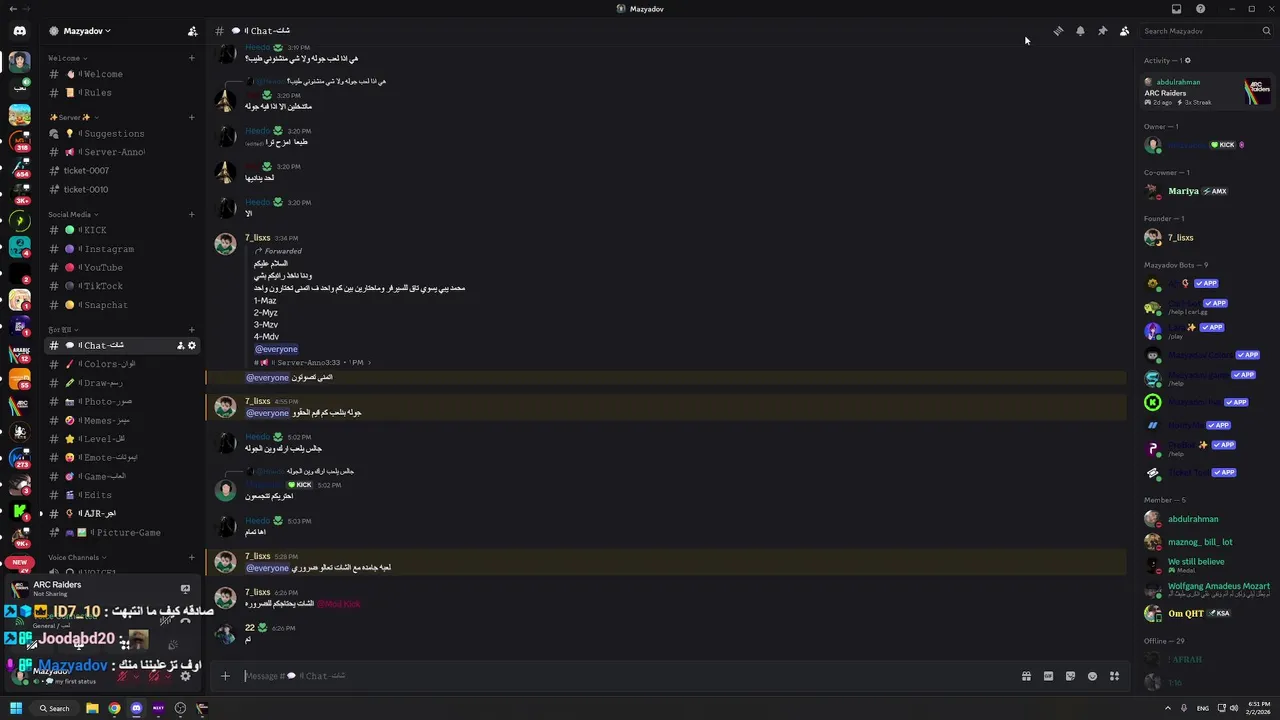Open the gift picker in message bar
Screen dimensions: 1280x720
tap(1026, 676)
